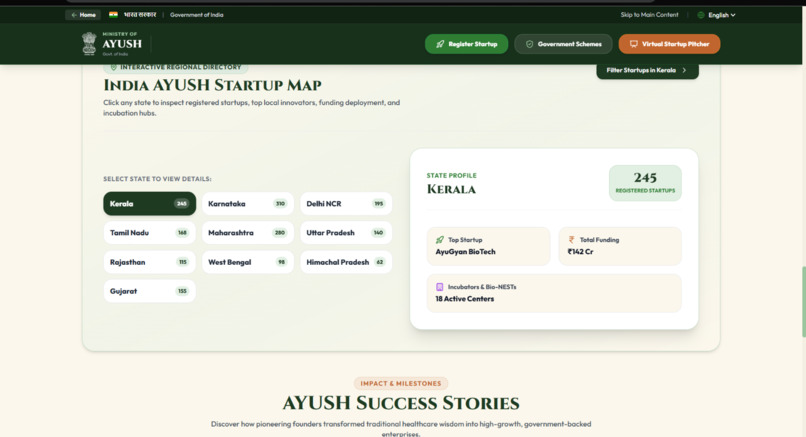Image resolution: width=806 pixels, height=437 pixels.
Task: Click the Register Startup button
Action: (x=466, y=44)
